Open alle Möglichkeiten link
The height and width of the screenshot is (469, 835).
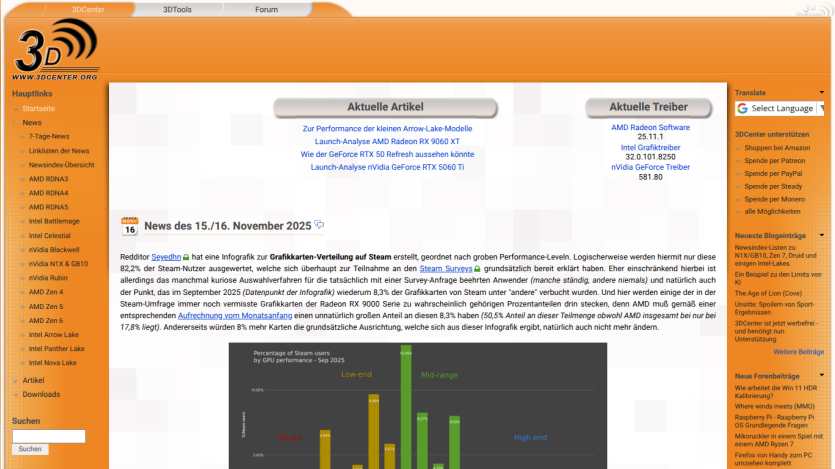point(772,211)
